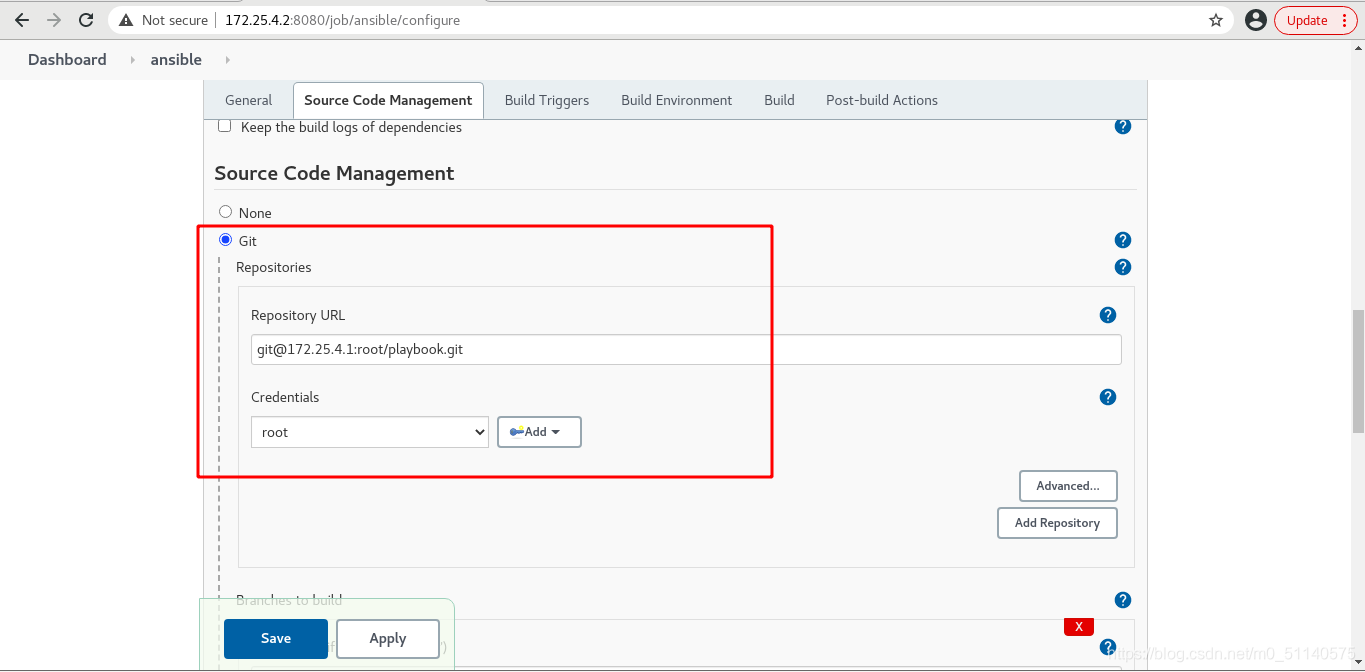Check Keep the build logs of dependencies
This screenshot has width=1365, height=672.
coord(224,126)
